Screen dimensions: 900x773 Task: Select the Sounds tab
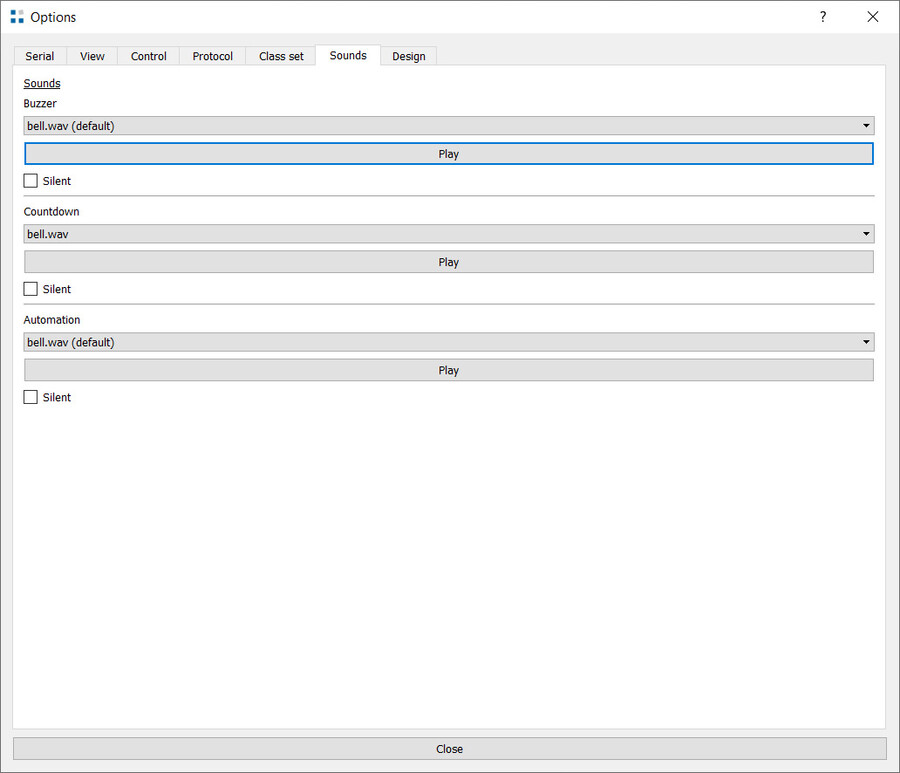348,56
